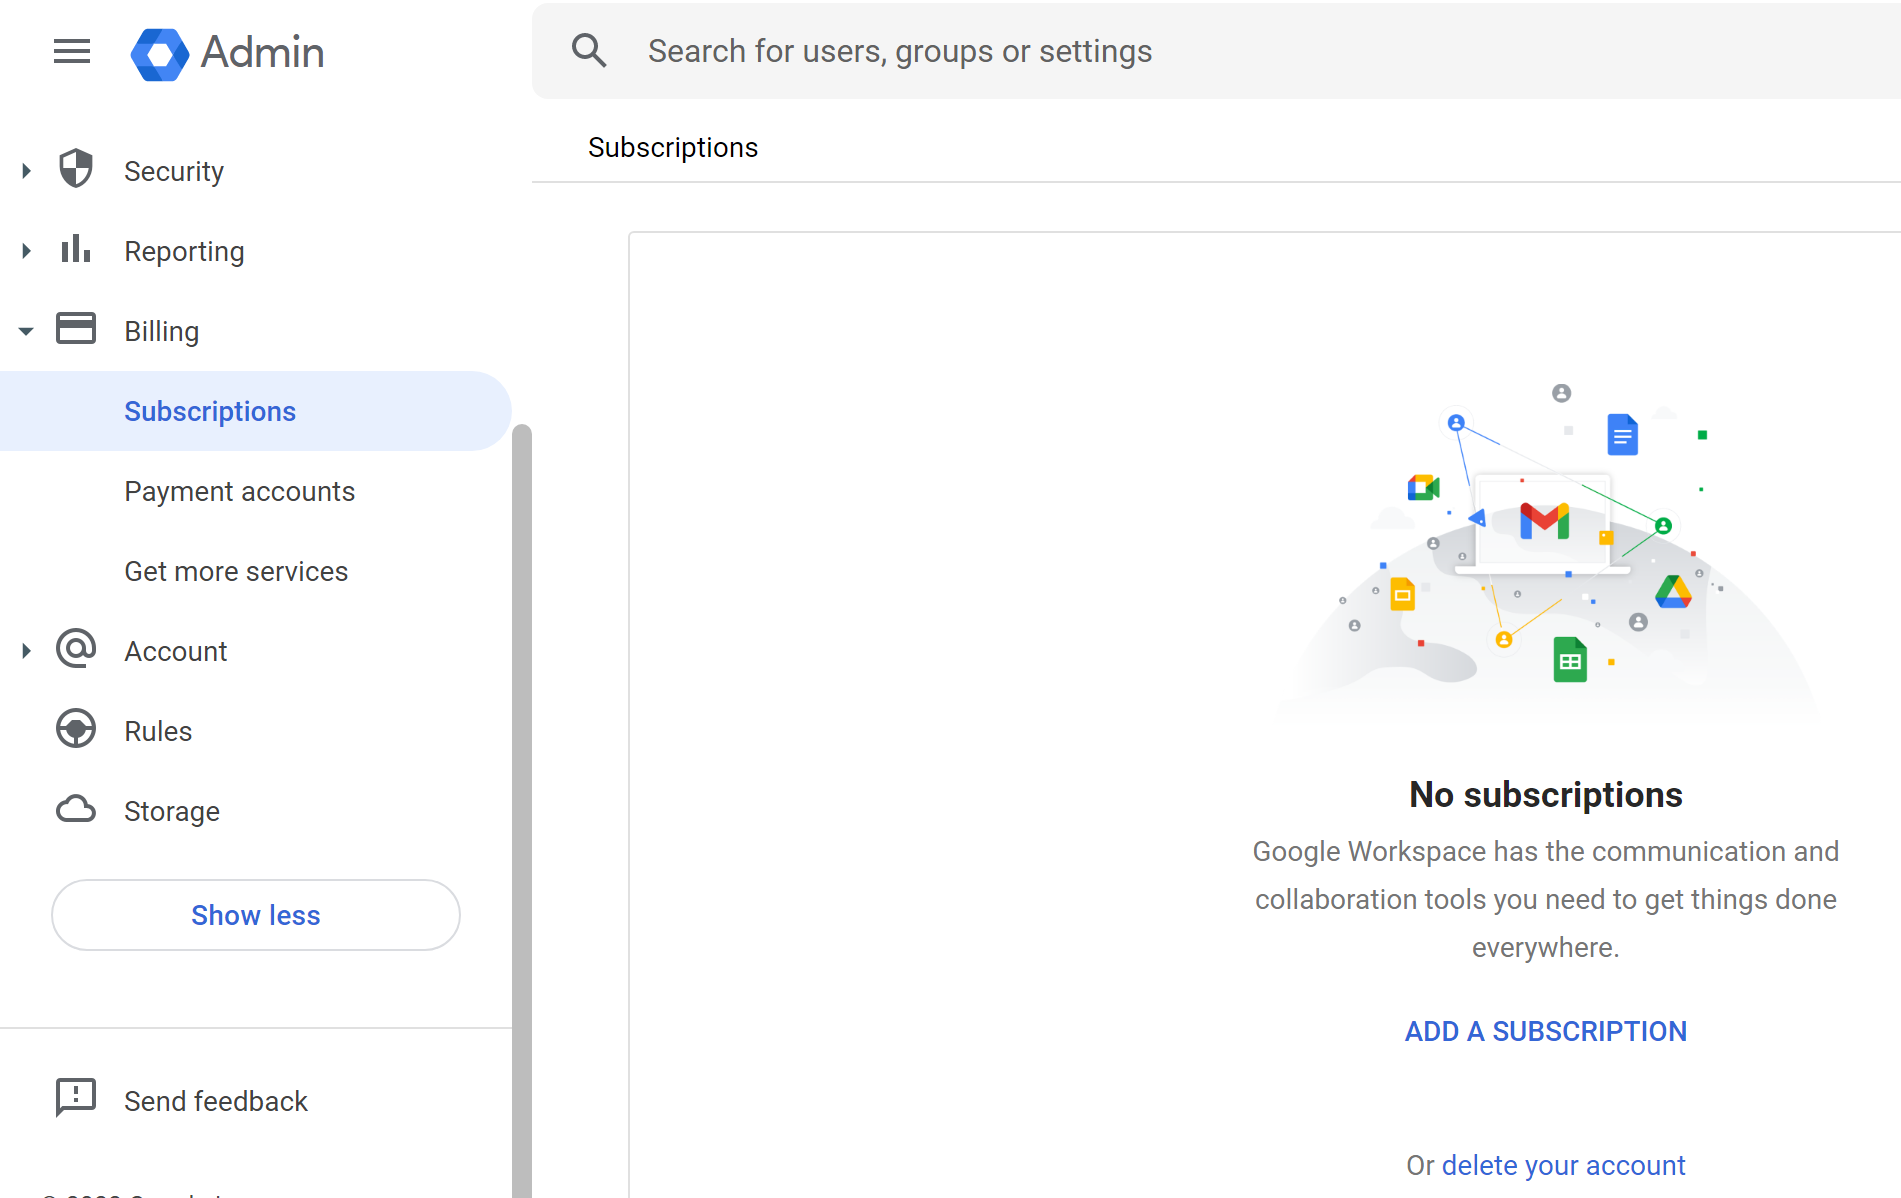Screen dimensions: 1901x1198
Task: Click the Security shield icon
Action: (x=76, y=169)
